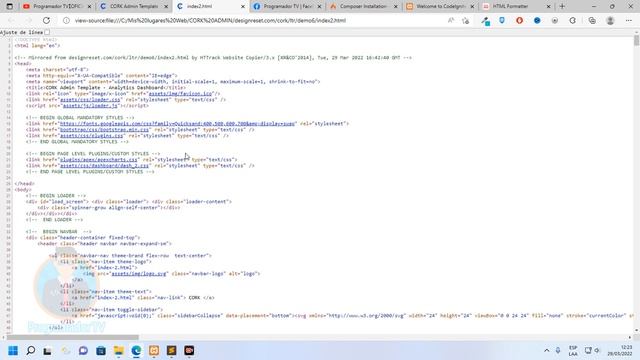Viewport: 640px width, 360px height.
Task: Toggle the Ajuste de línea checkbox
Action: click(47, 32)
